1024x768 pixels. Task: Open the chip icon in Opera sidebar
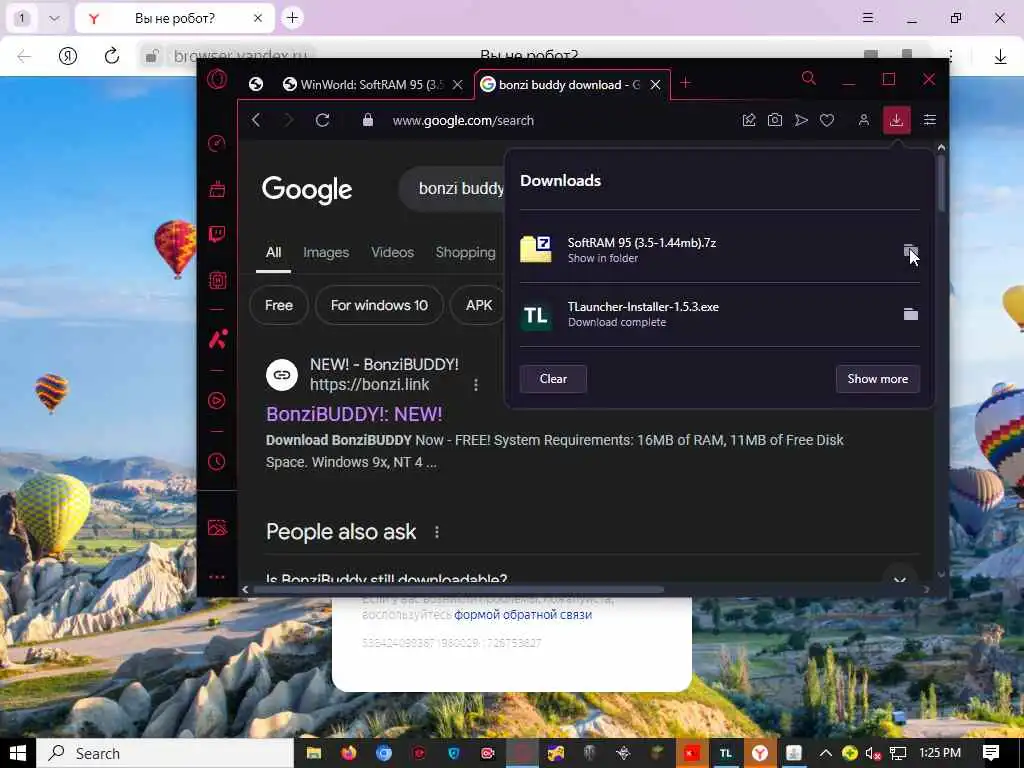coord(217,281)
